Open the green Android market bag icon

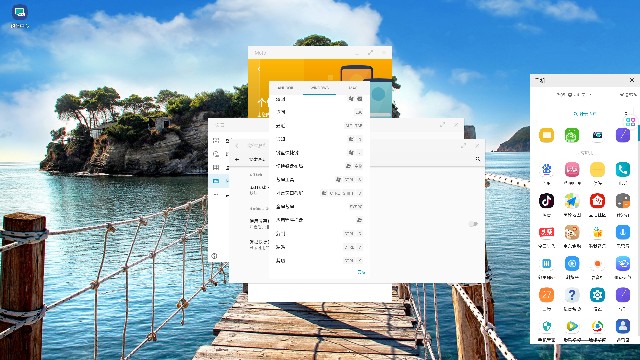tap(572, 135)
